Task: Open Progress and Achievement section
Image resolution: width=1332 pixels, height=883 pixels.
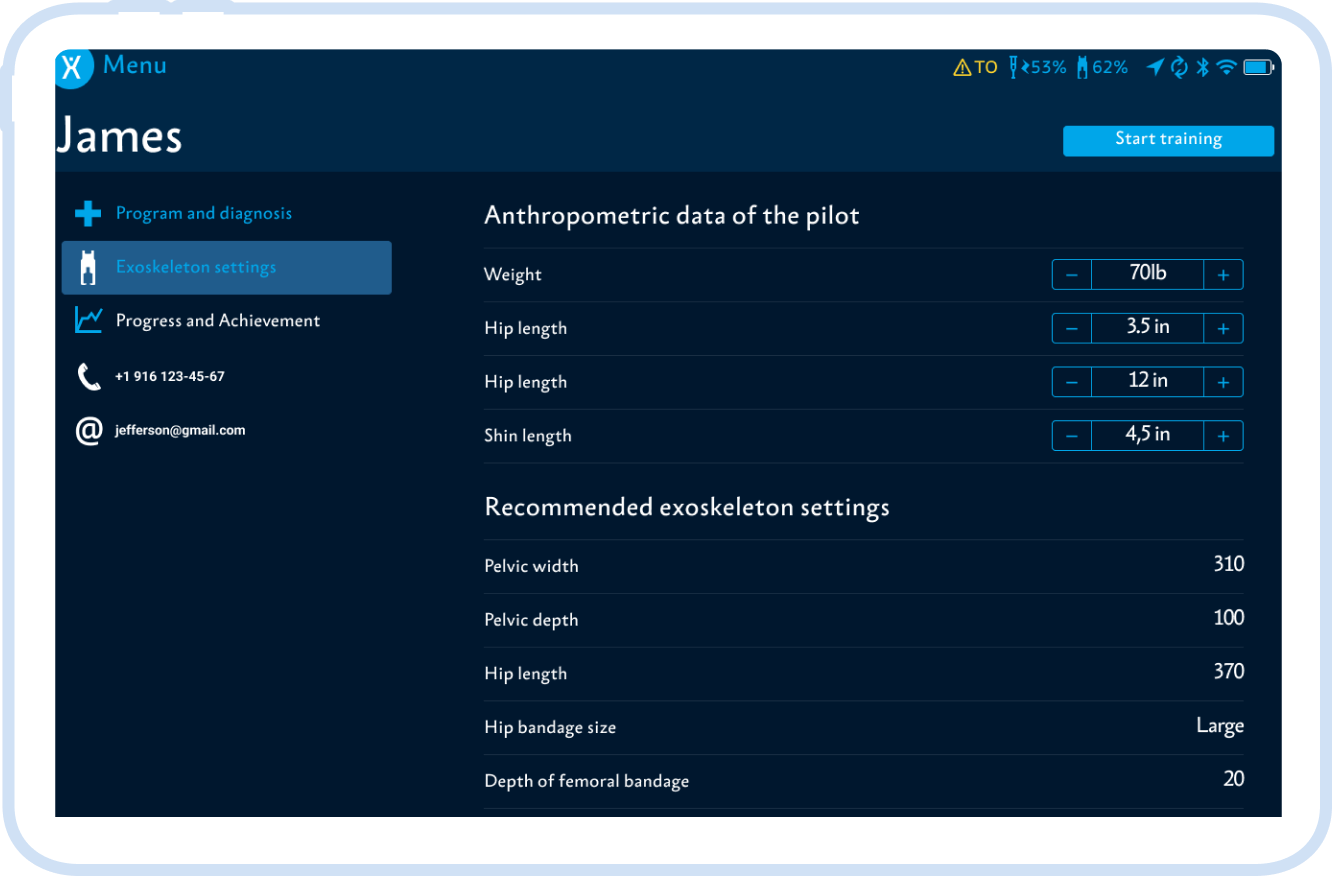Action: coord(218,321)
